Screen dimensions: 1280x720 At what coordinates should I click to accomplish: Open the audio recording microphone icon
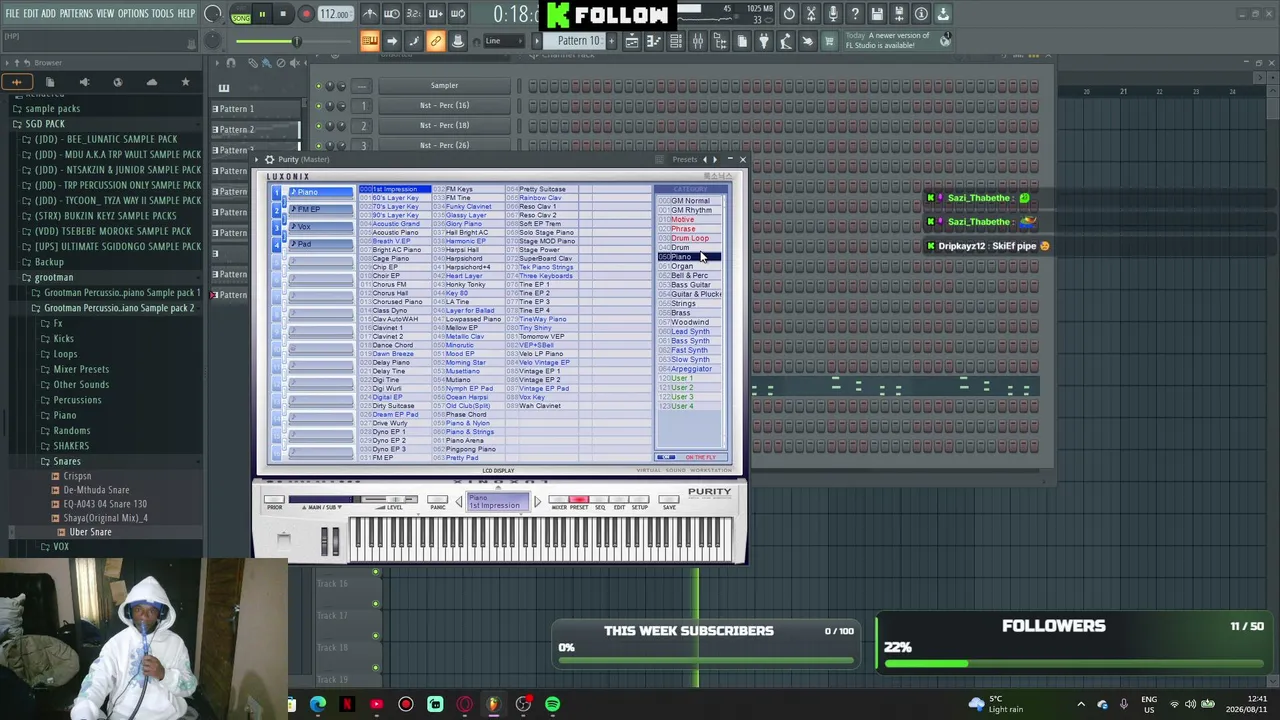point(833,14)
